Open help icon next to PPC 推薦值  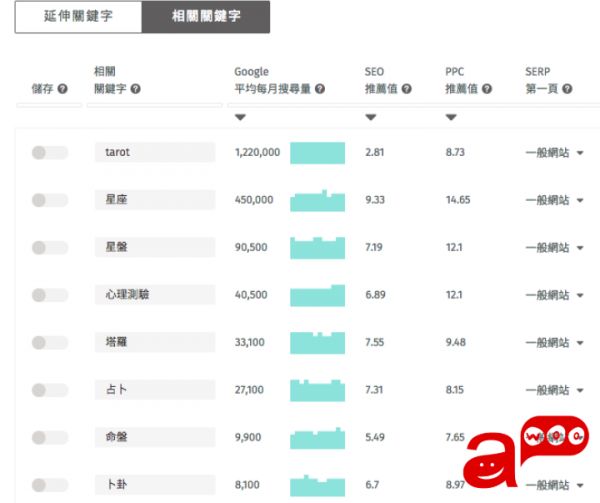(x=487, y=89)
